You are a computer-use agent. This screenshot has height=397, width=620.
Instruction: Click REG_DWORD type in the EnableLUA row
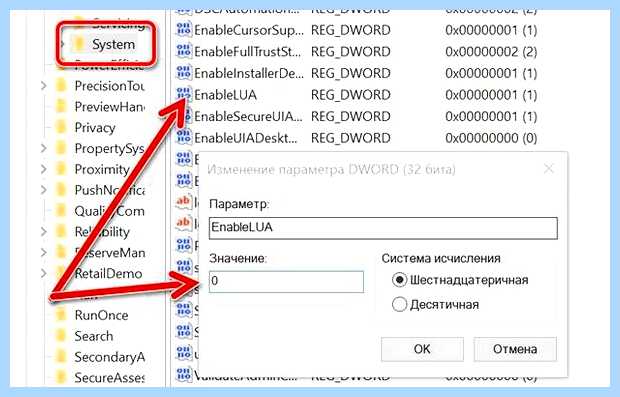click(351, 95)
